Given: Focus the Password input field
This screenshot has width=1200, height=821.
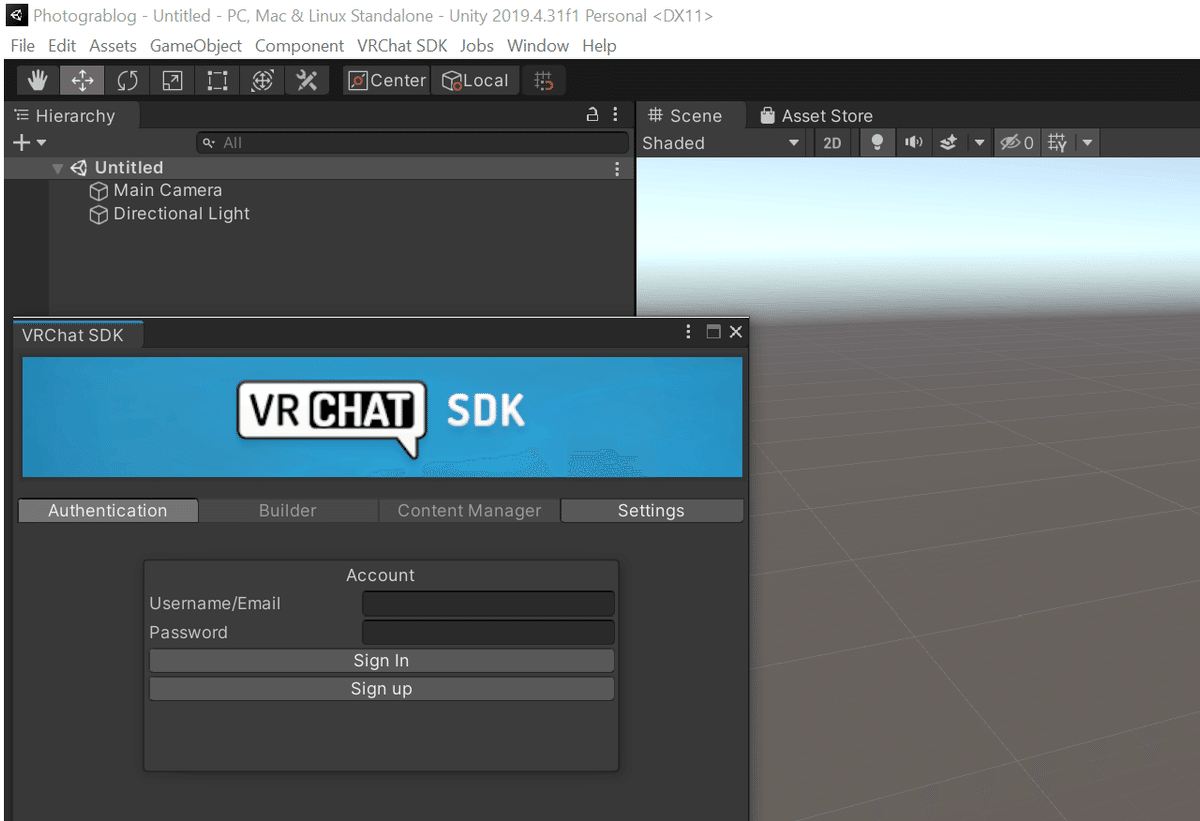Looking at the screenshot, I should (x=488, y=632).
